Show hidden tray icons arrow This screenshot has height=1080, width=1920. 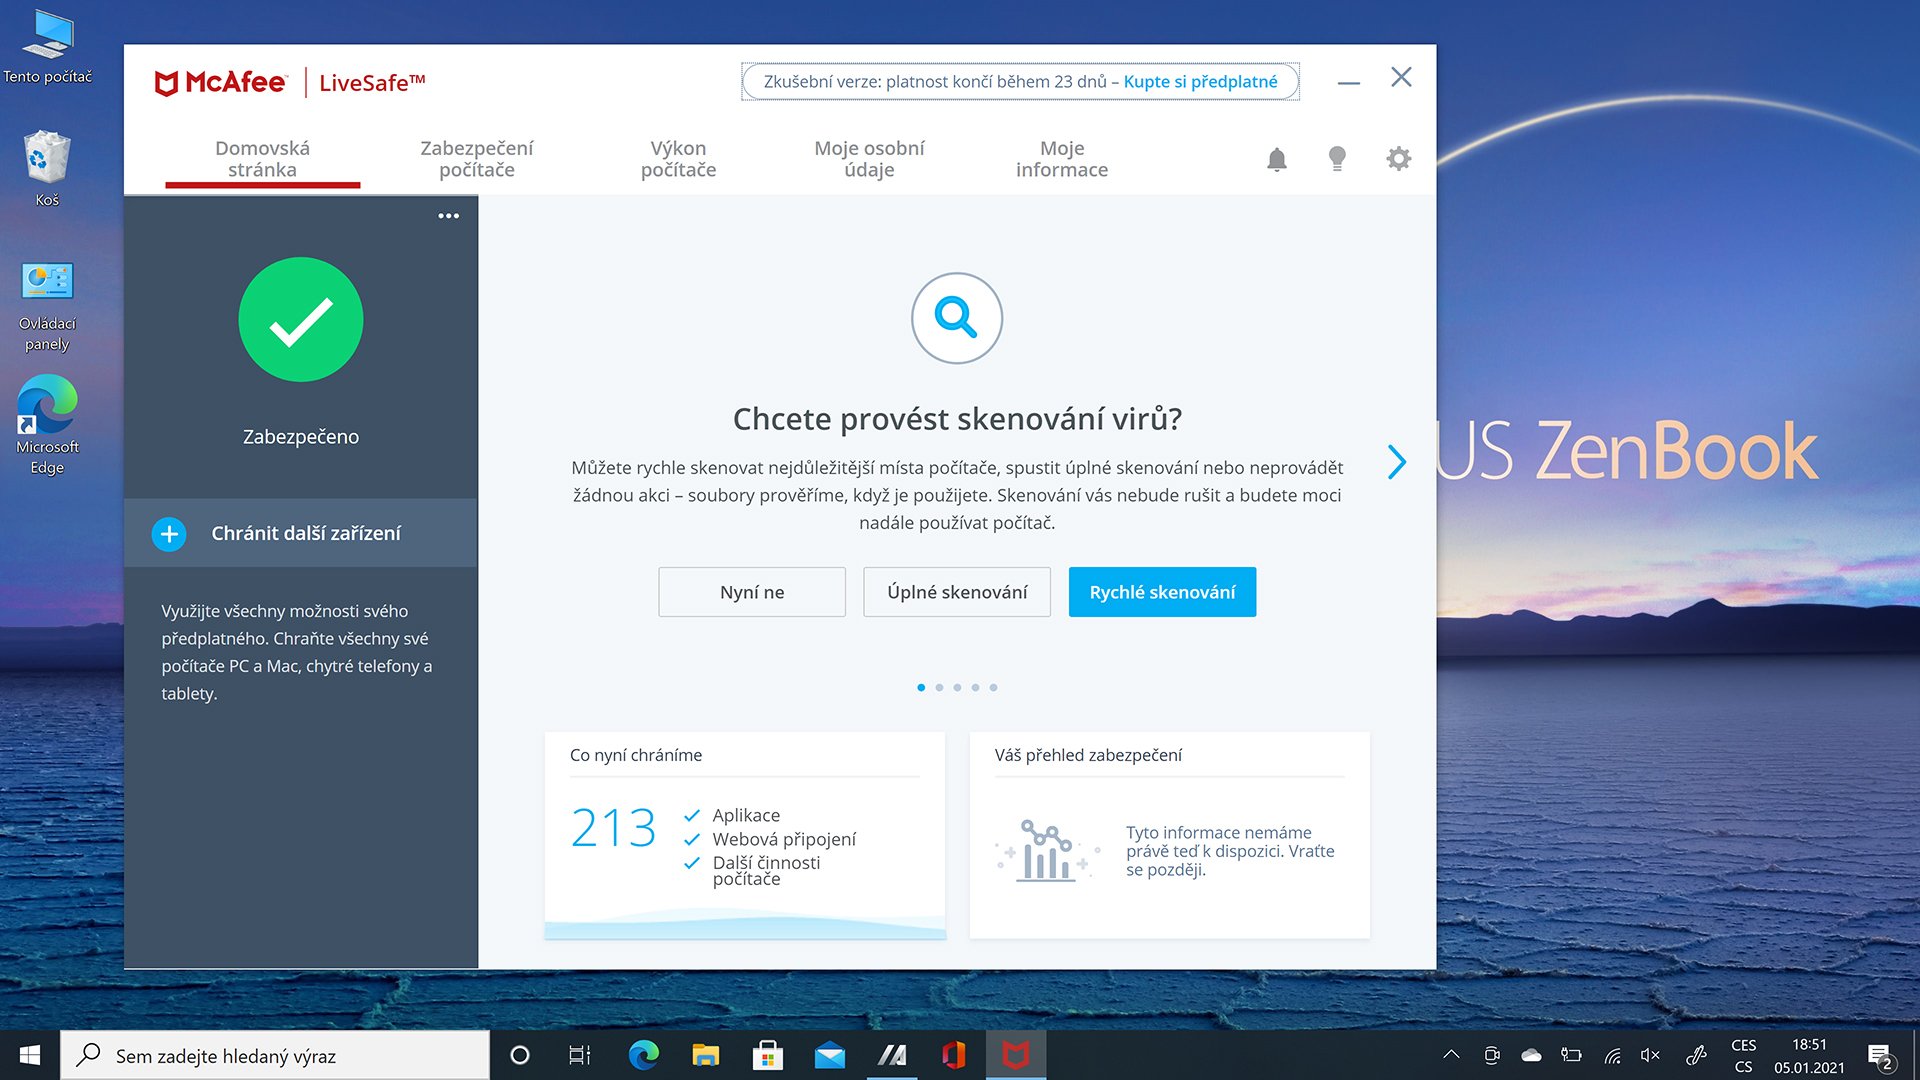[x=1451, y=1055]
